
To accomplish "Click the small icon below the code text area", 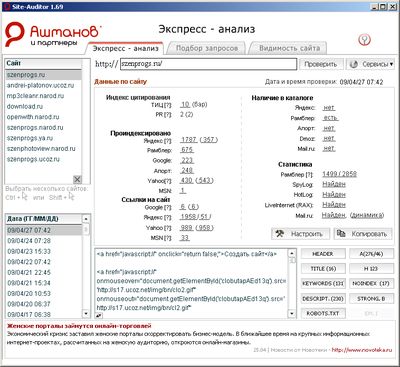I will 99,315.
